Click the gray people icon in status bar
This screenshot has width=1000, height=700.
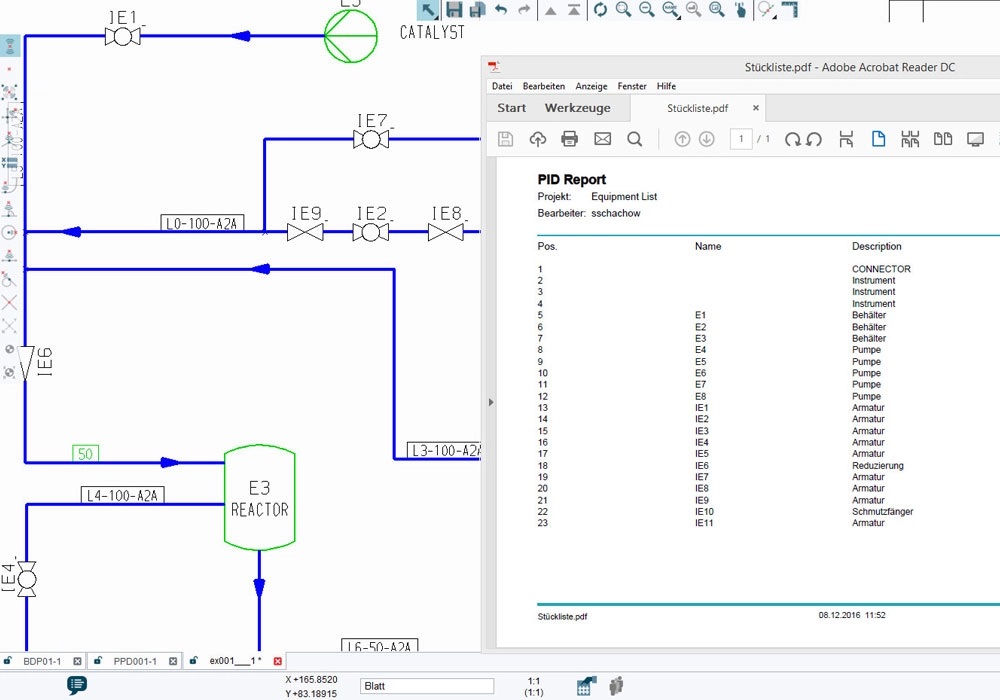coord(615,686)
